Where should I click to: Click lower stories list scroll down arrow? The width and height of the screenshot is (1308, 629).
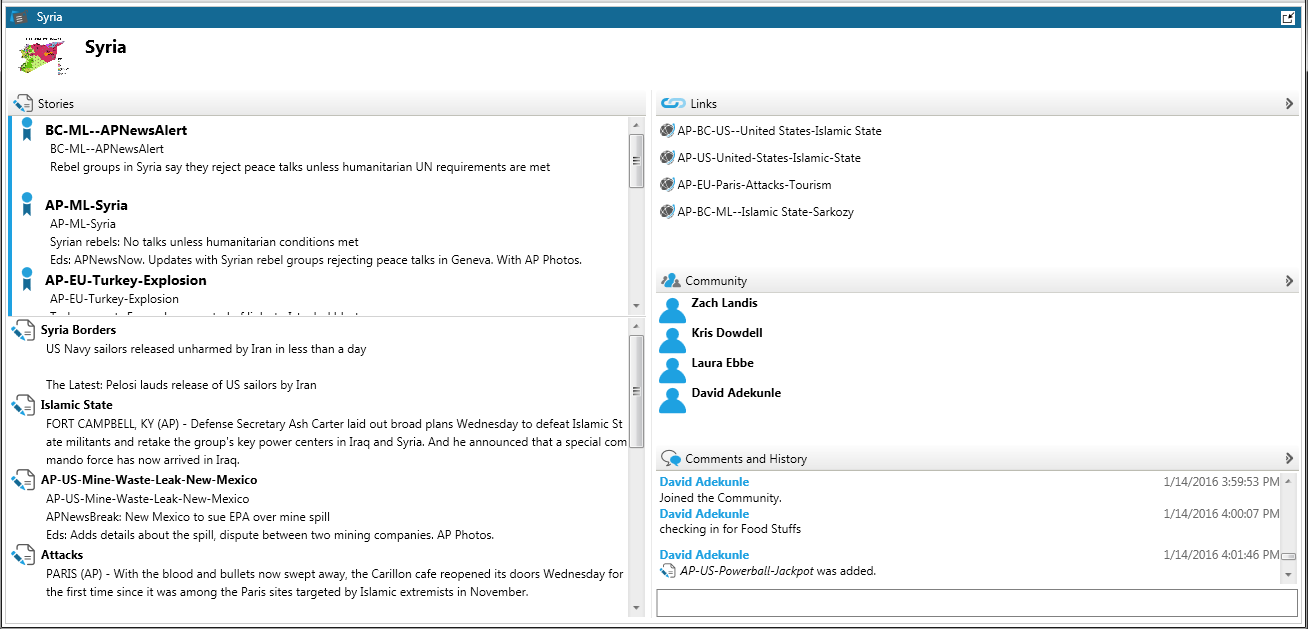[636, 607]
